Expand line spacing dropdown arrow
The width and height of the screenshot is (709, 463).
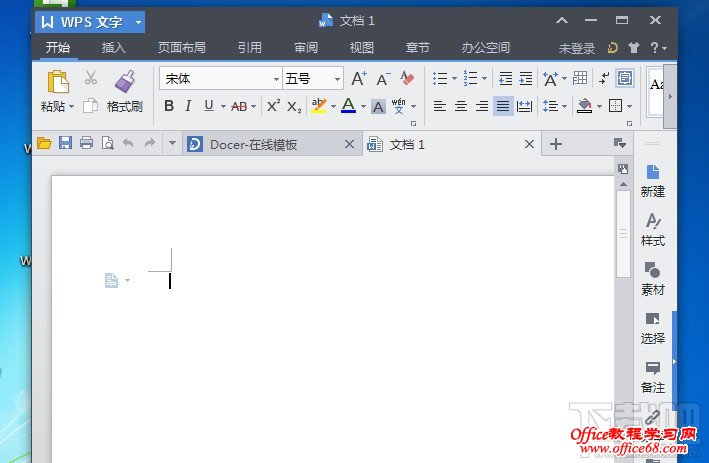tap(564, 107)
